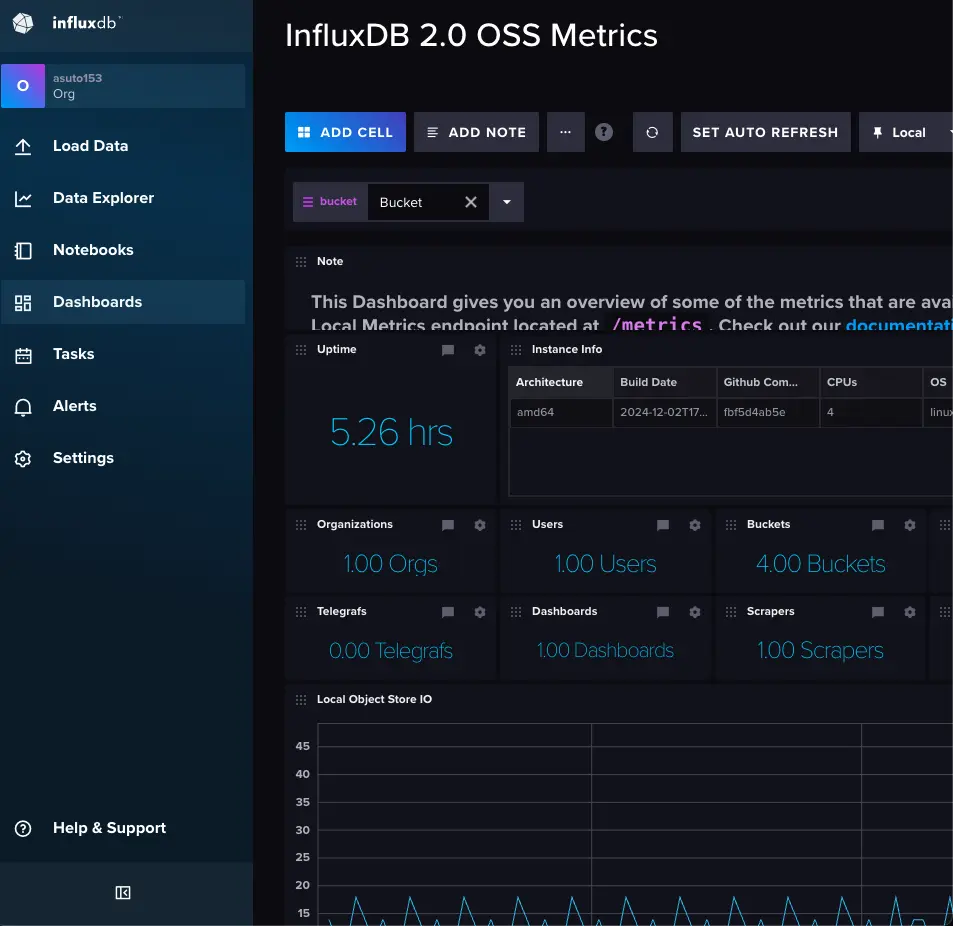
Task: Click the SET AUTO REFRESH button
Action: [765, 131]
